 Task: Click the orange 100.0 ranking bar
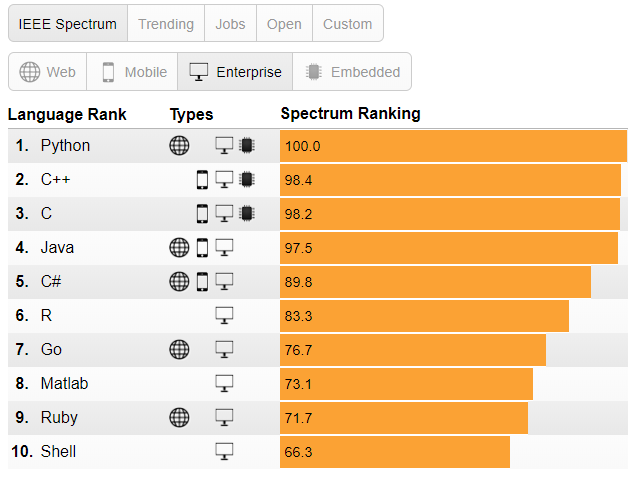pos(453,146)
